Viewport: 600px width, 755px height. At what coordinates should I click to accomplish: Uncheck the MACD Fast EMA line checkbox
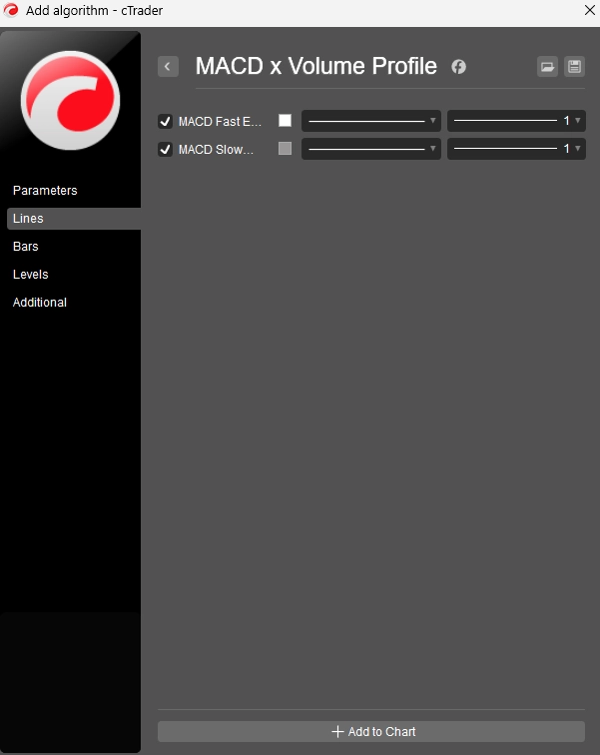165,121
